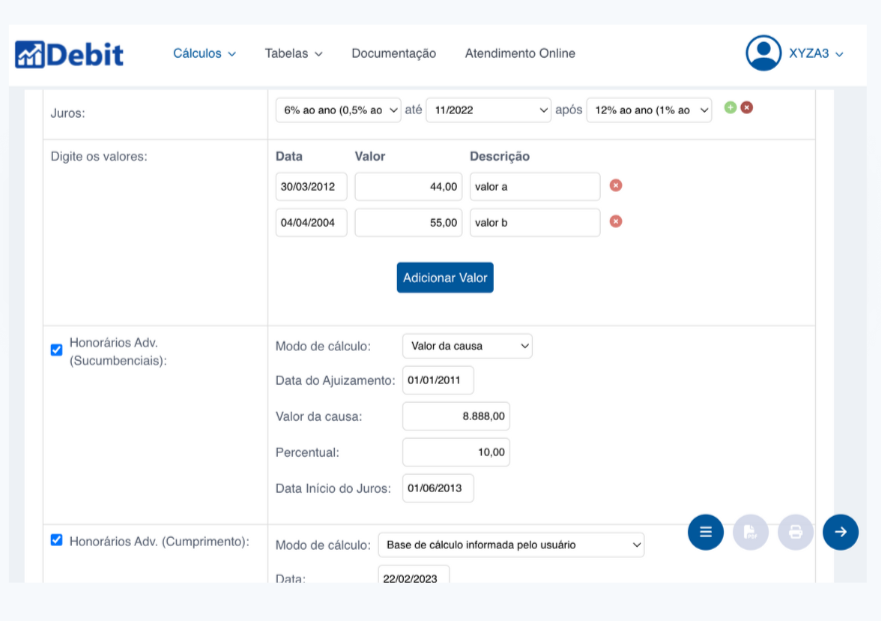881x621 pixels.
Task: Expand the 11/2022 date dropdown
Action: coord(488,110)
